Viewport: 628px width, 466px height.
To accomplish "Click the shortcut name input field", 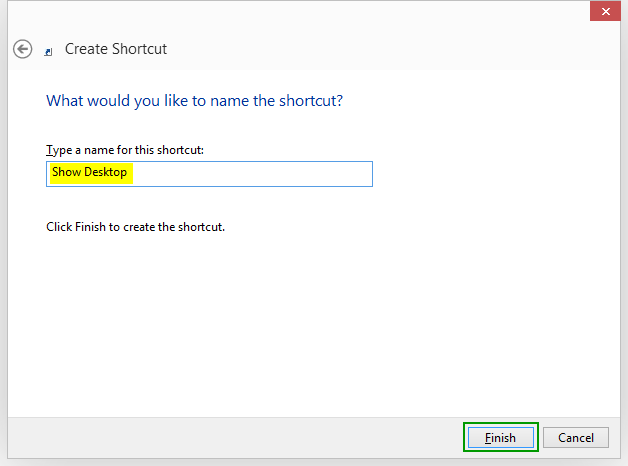I will 209,174.
